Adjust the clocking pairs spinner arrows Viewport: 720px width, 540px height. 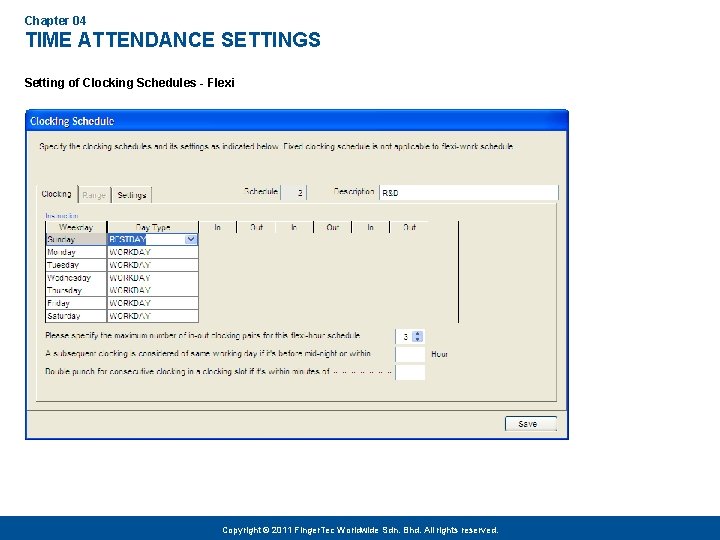[417, 337]
